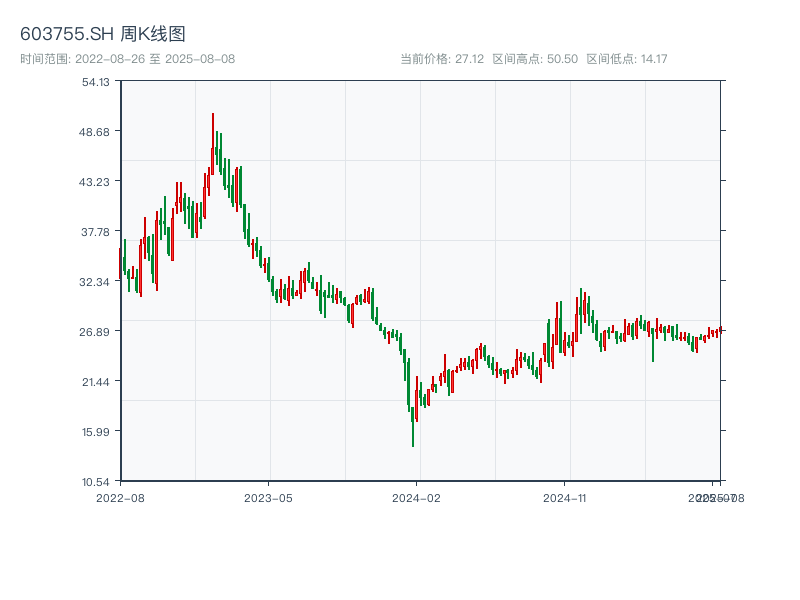Click the 10.54 y-axis price label

(96, 482)
